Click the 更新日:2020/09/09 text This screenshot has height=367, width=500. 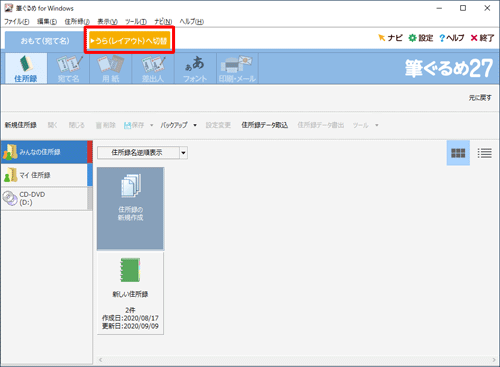[130, 326]
